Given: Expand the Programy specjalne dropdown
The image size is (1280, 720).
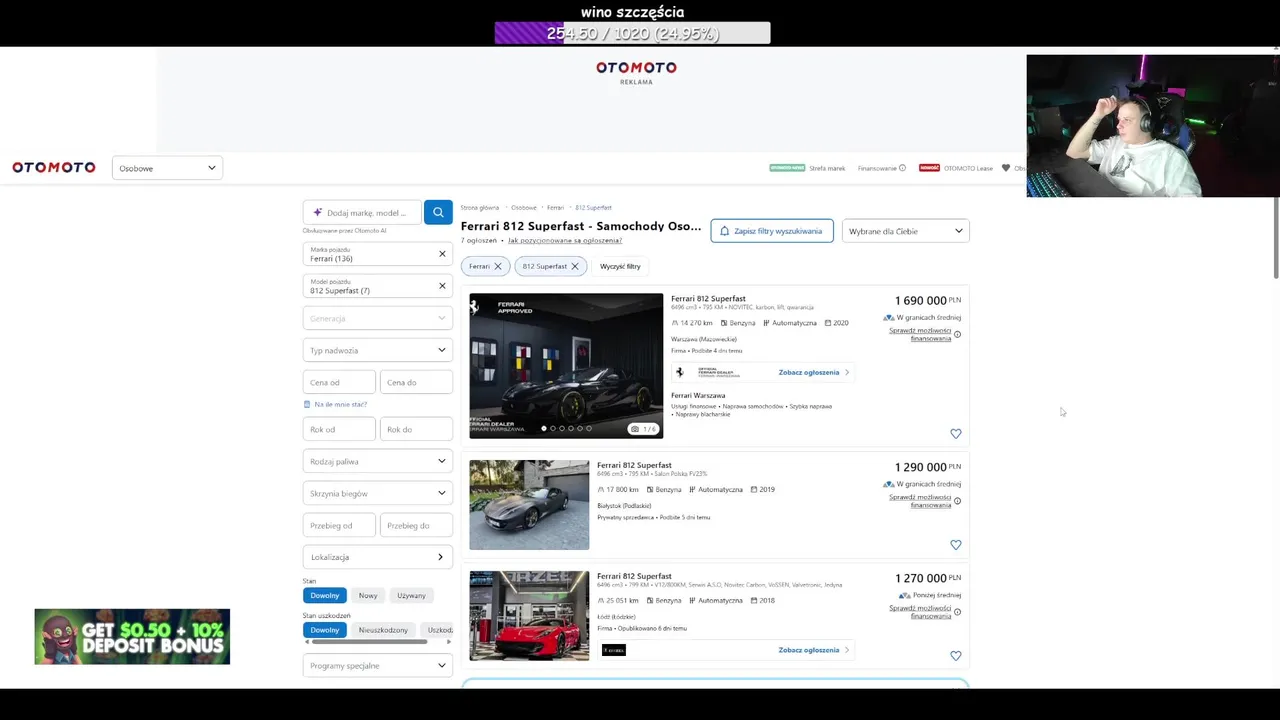Looking at the screenshot, I should [378, 665].
